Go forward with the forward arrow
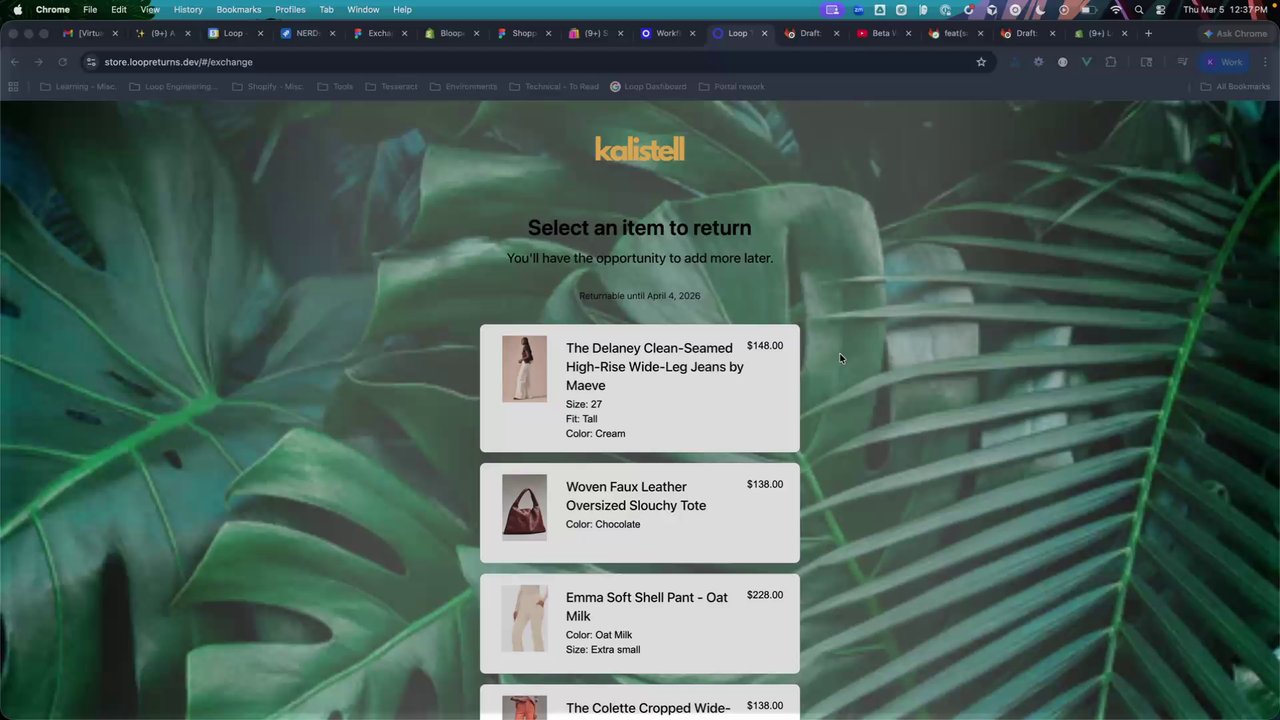Viewport: 1280px width, 720px height. pos(38,62)
